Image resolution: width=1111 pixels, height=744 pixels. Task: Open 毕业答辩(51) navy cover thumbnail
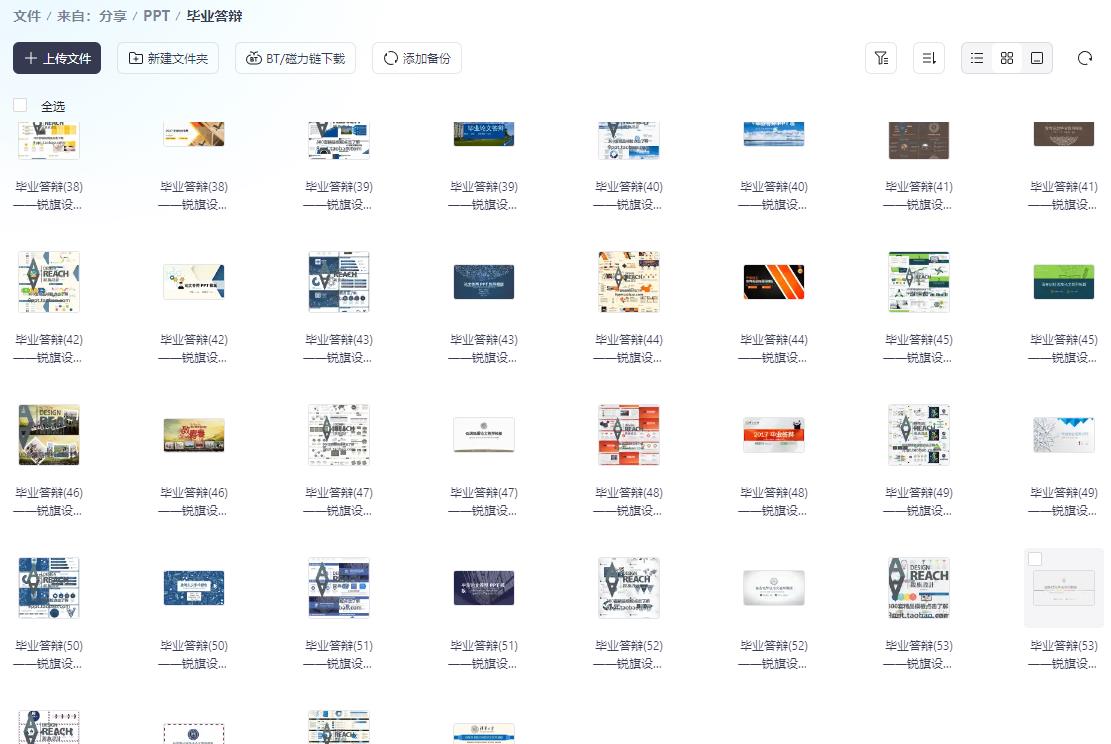(x=484, y=588)
